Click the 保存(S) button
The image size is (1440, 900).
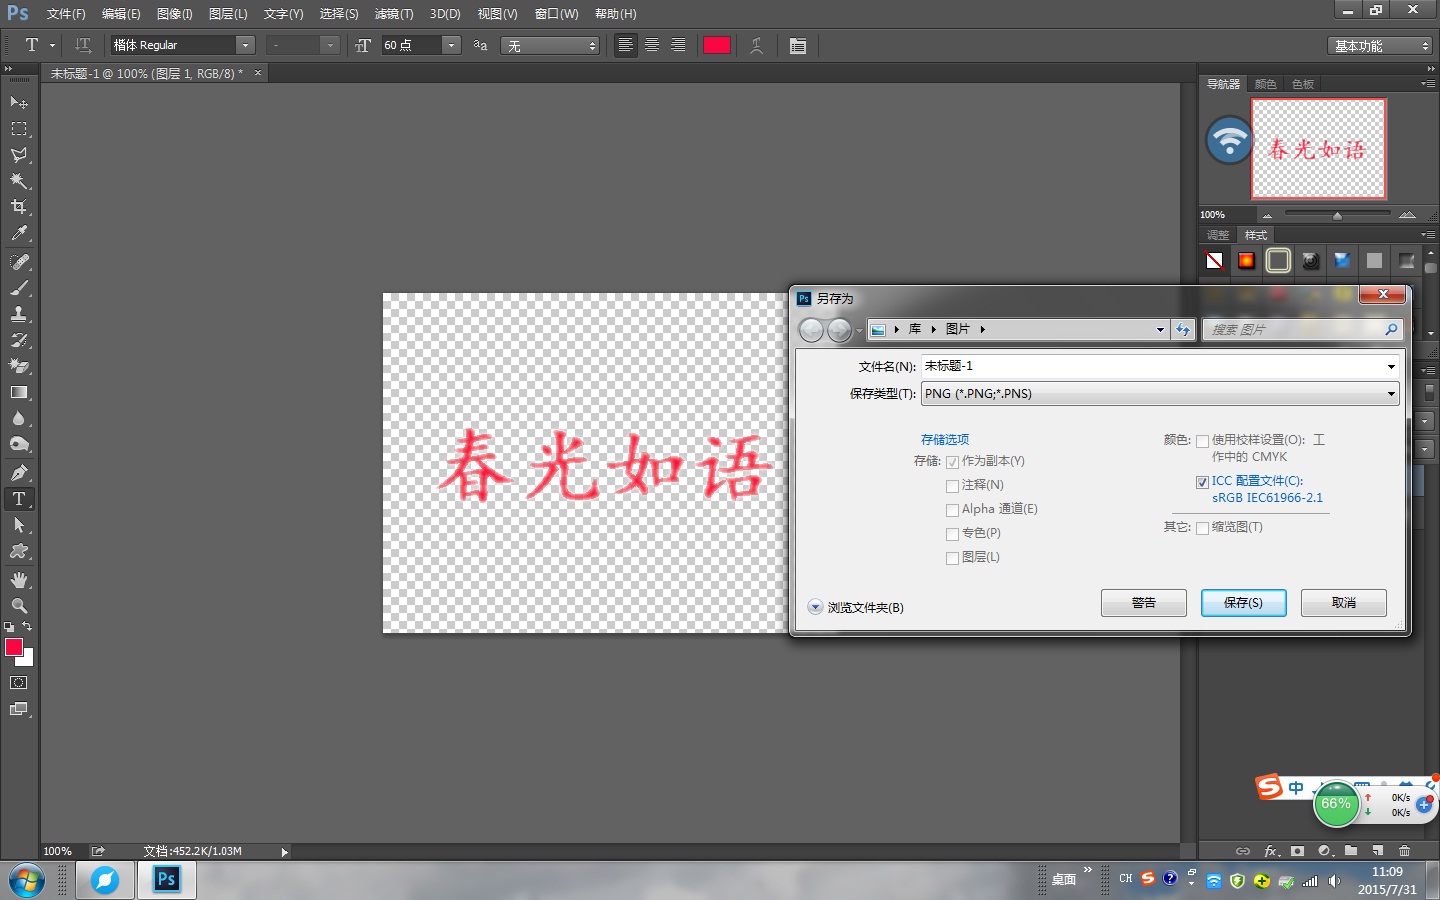point(1243,602)
